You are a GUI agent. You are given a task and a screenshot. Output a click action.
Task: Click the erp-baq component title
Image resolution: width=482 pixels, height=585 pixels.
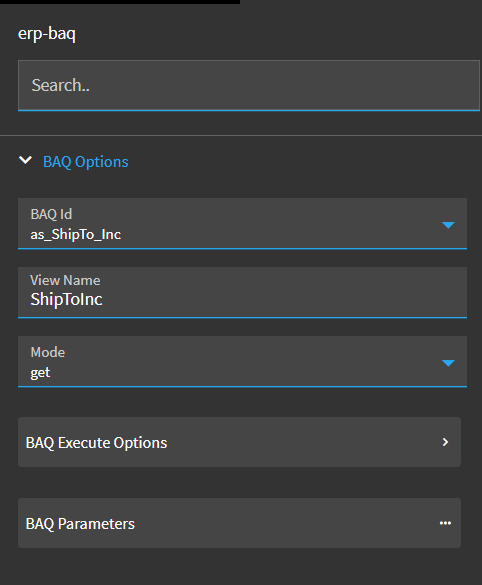coord(47,34)
